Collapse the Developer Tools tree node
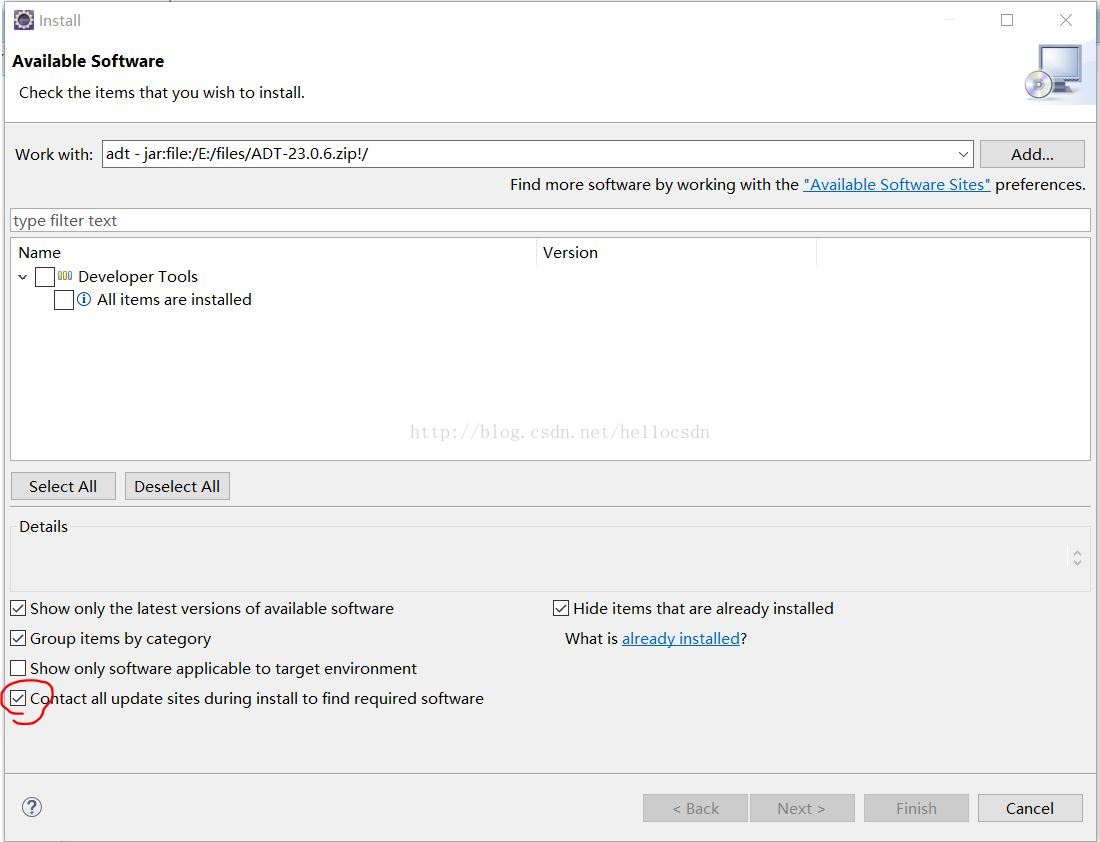Viewport: 1100px width, 842px height. click(x=23, y=277)
